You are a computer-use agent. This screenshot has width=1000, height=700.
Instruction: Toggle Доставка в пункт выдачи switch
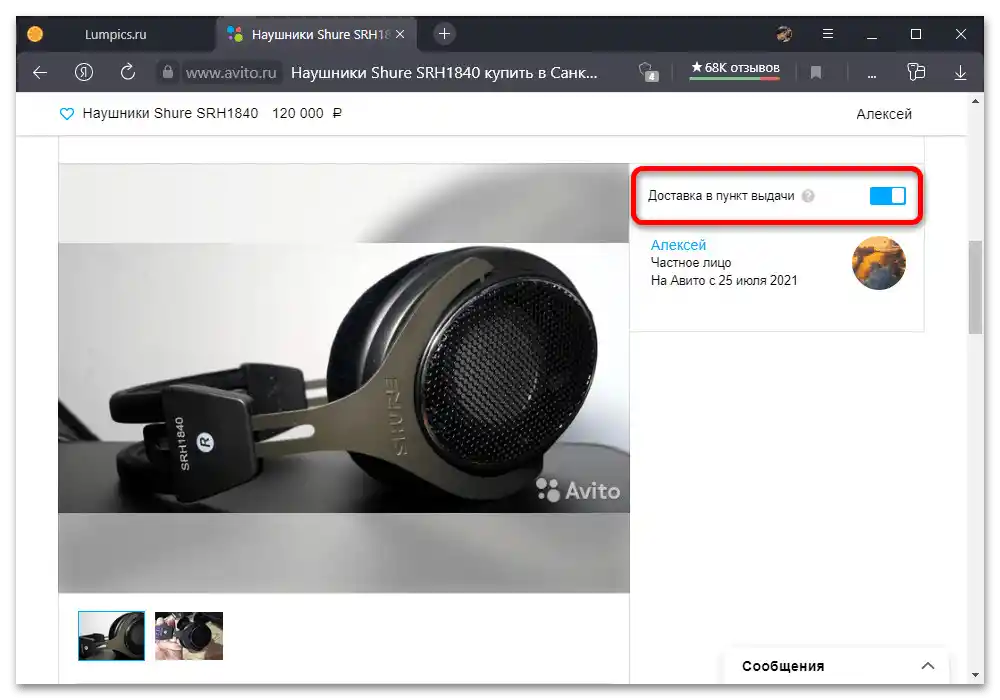click(887, 196)
